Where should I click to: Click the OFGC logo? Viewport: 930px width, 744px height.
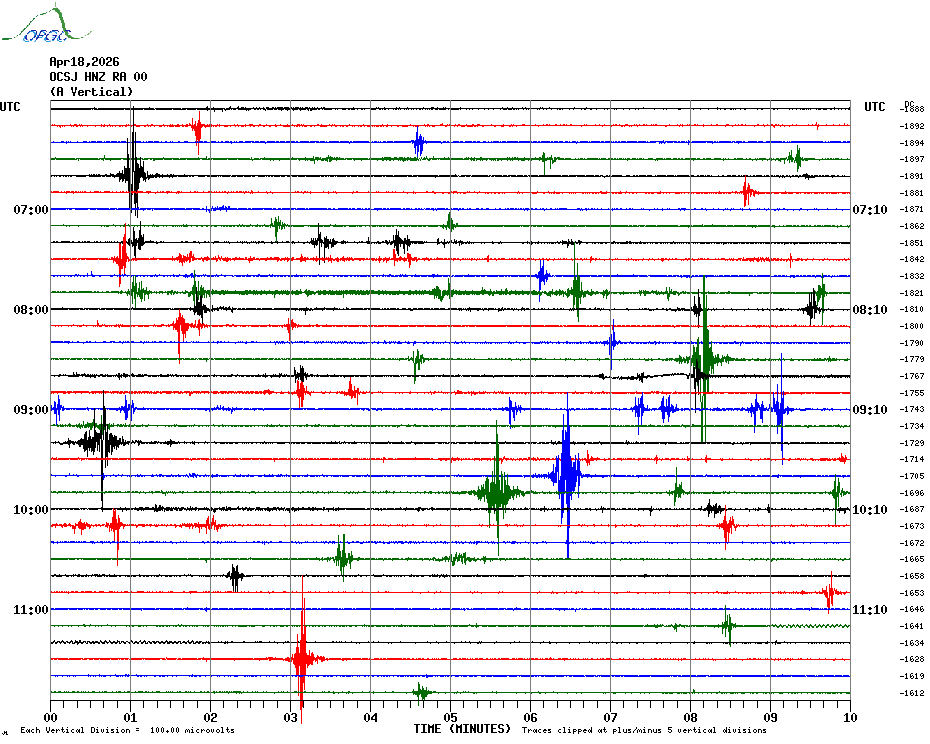46,25
